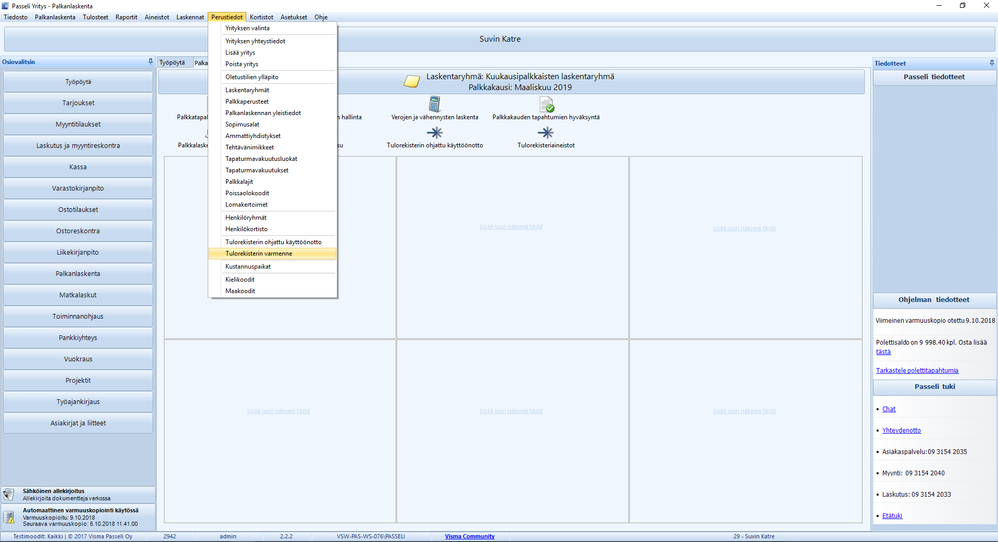
Task: Choose Ammattiyhdistykset menu entry
Action: [272, 136]
